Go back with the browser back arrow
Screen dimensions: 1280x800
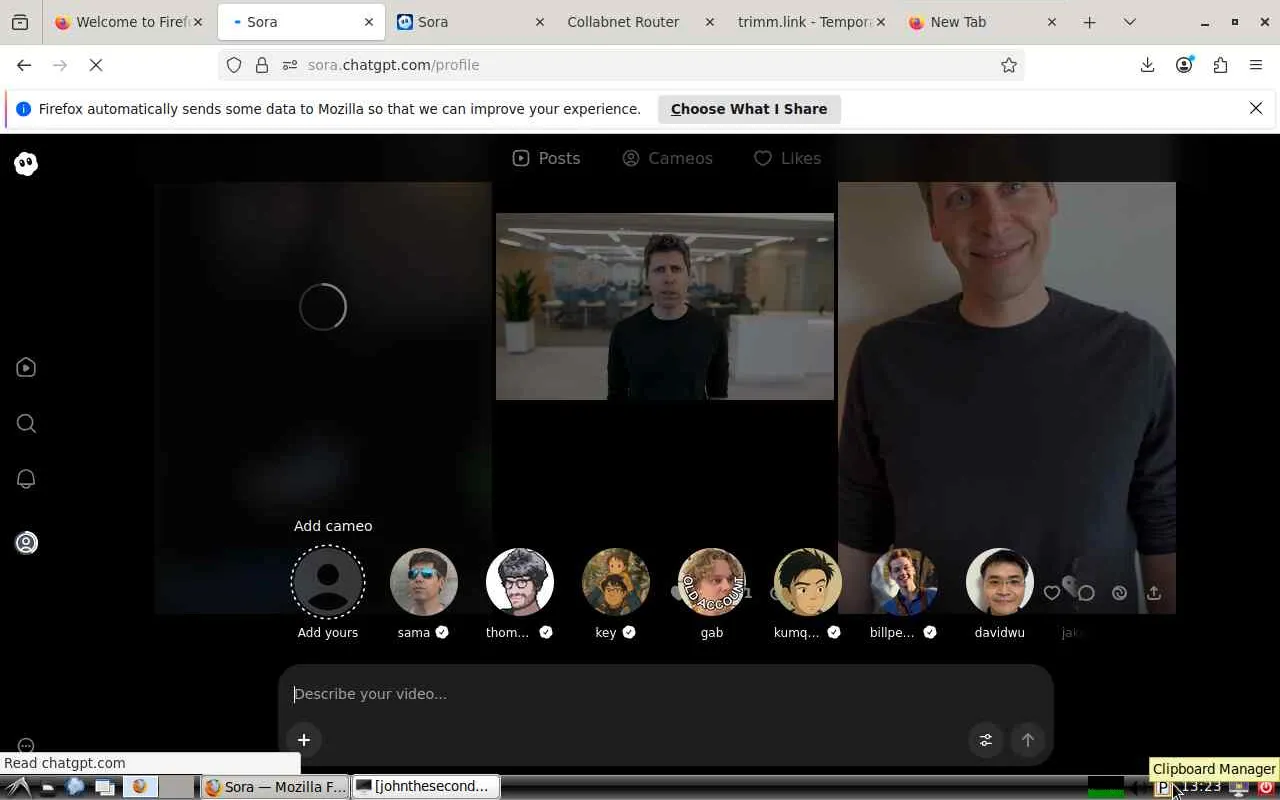pos(24,65)
